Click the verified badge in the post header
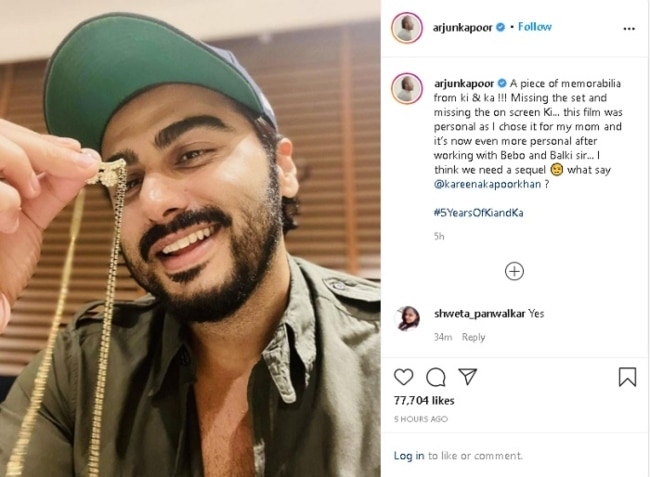 500,27
